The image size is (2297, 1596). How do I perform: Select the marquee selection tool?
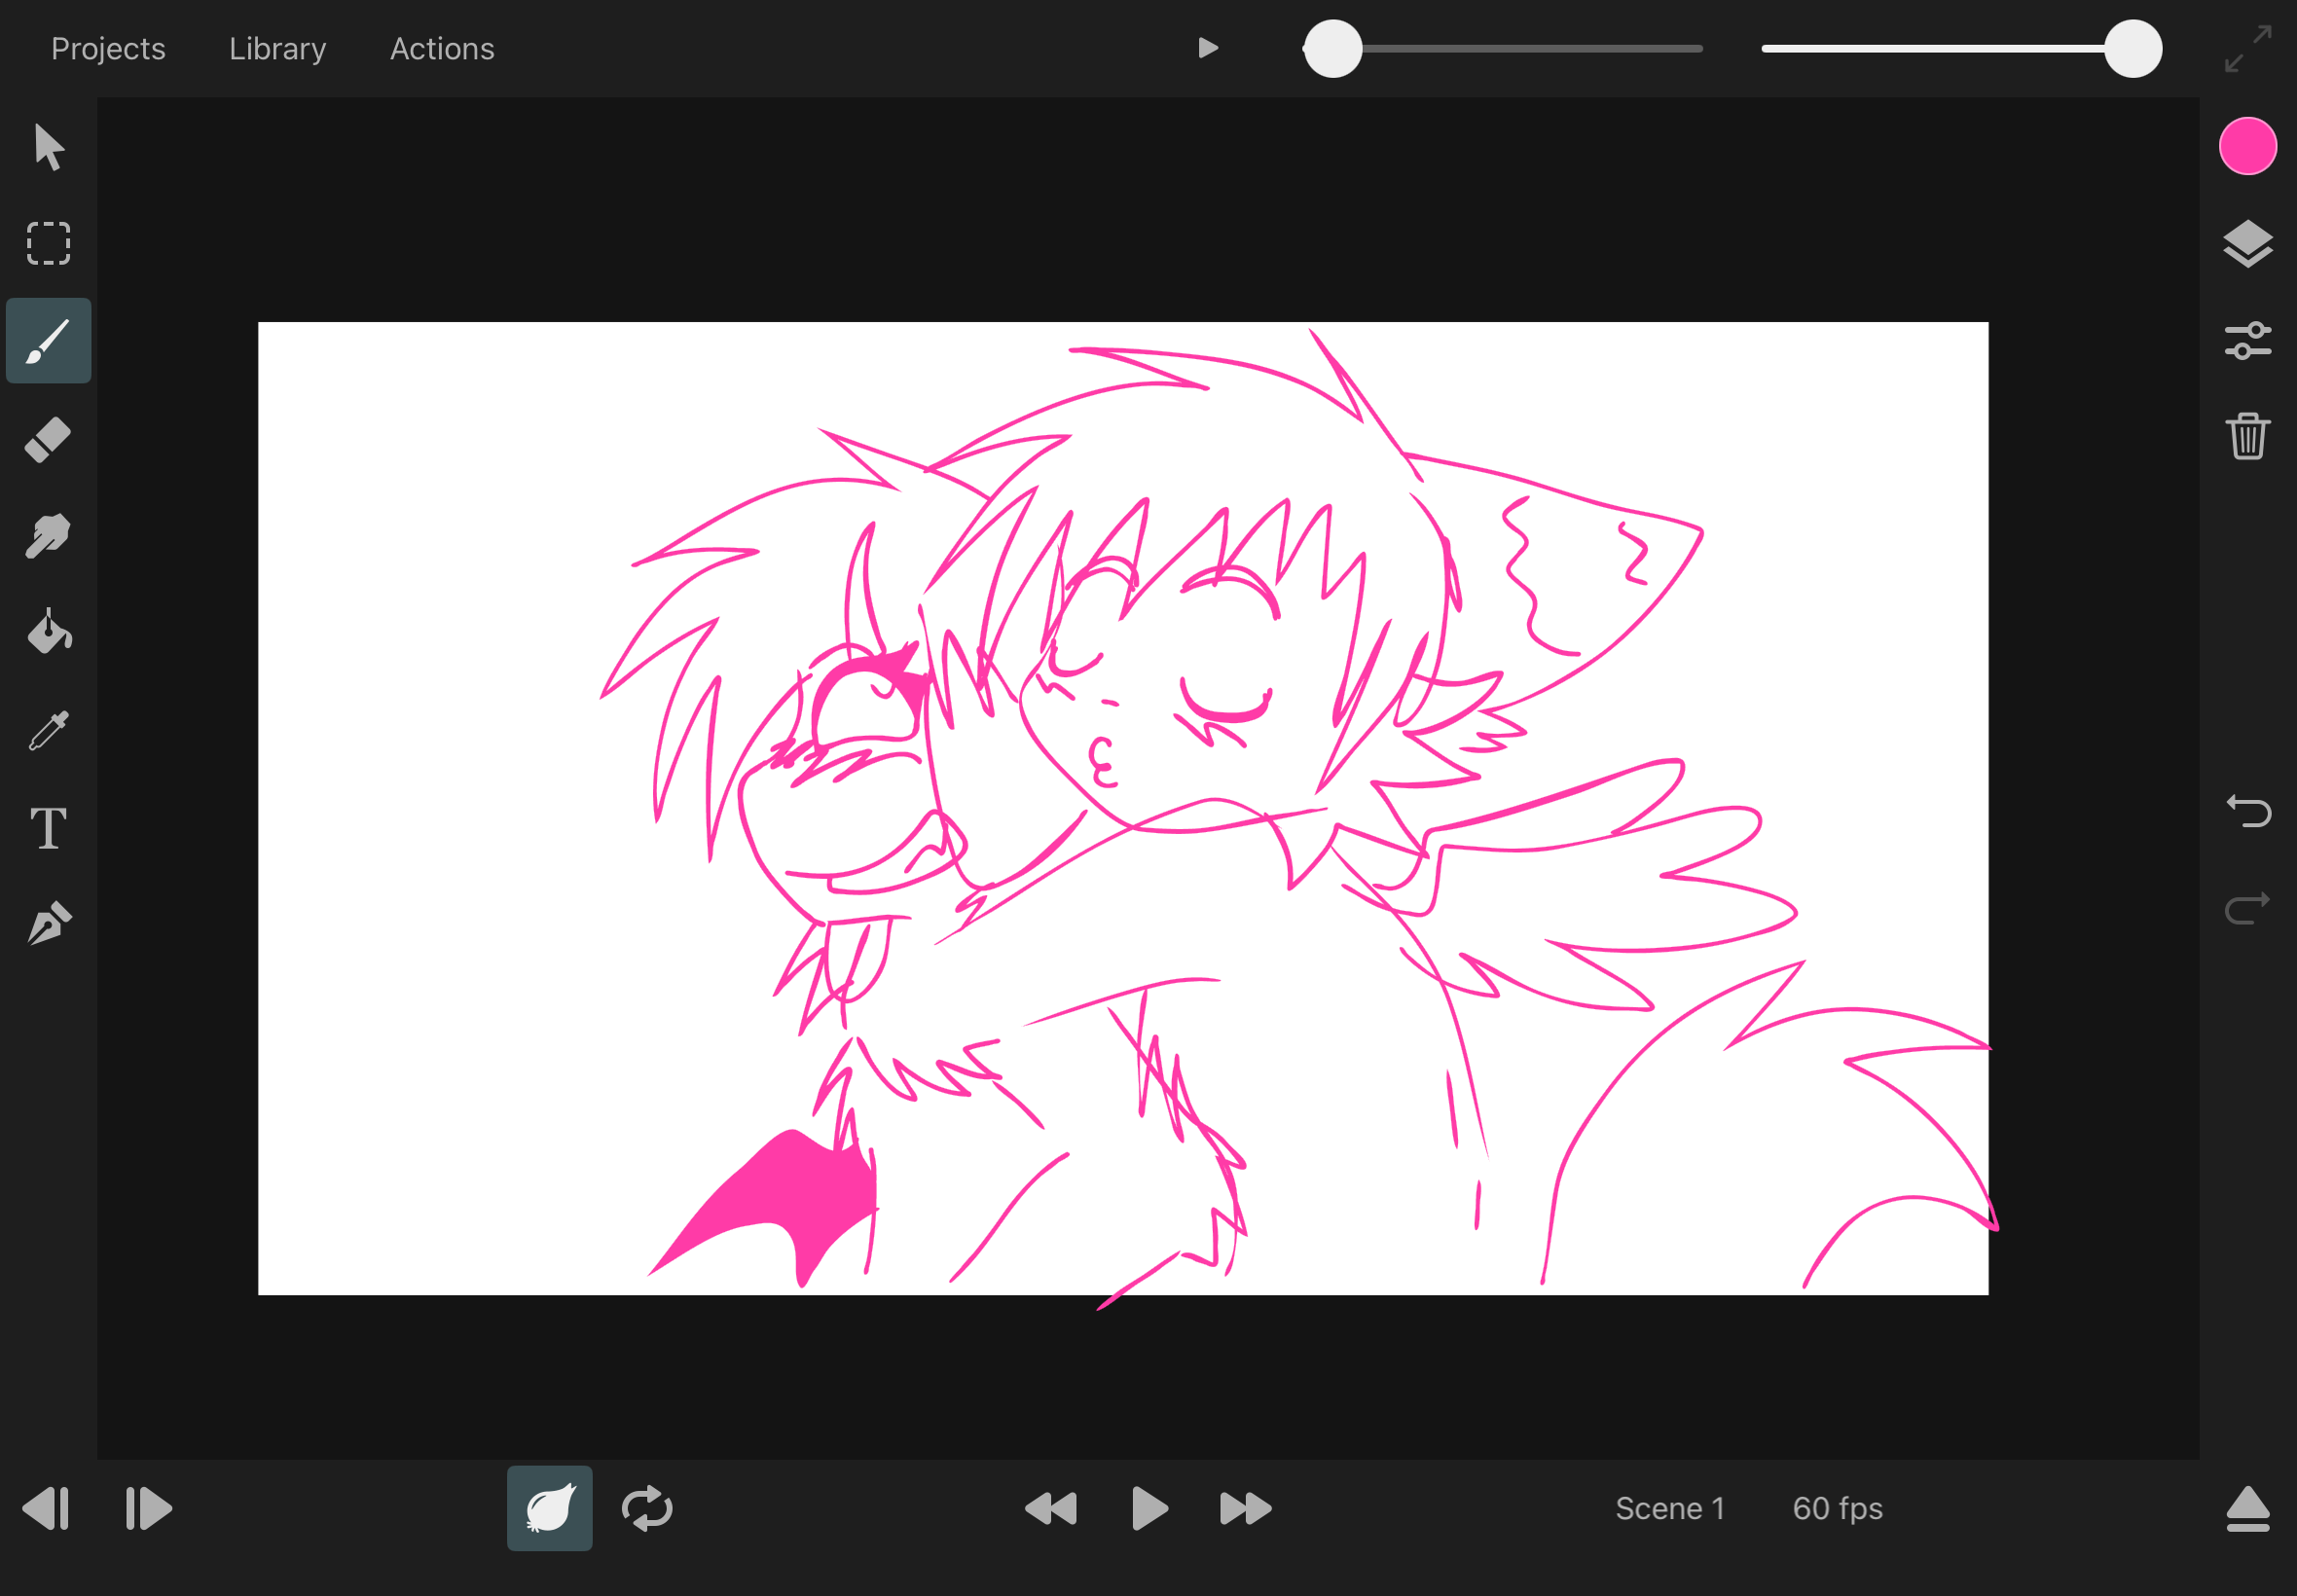tap(48, 243)
